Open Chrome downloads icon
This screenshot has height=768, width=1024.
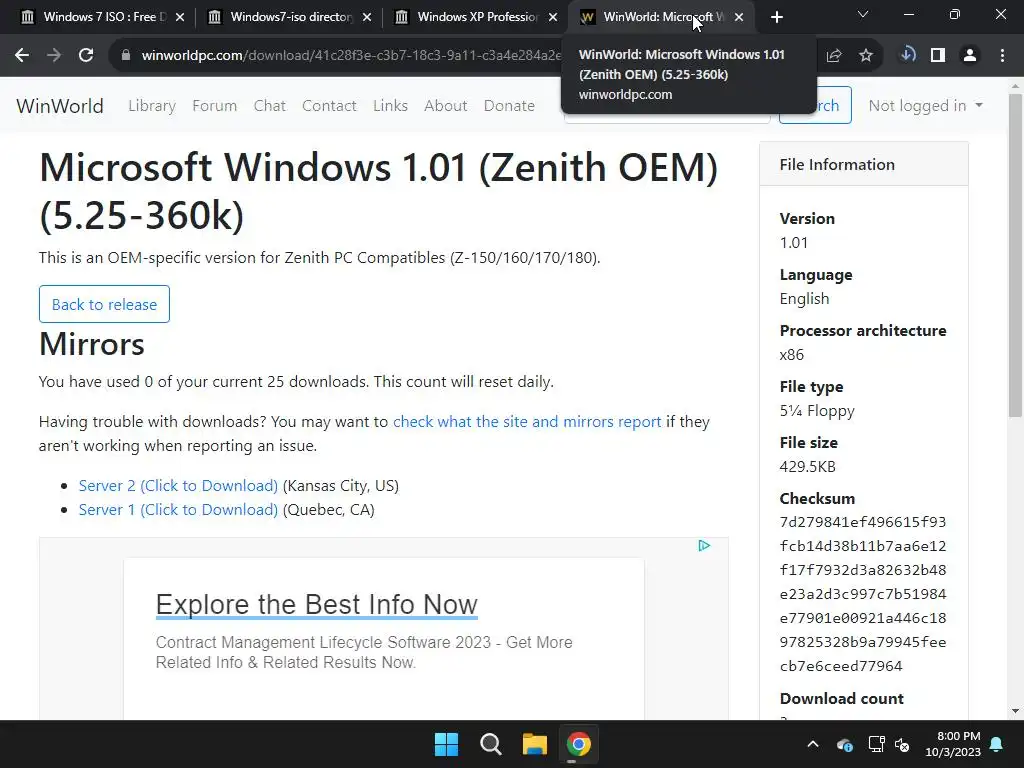[x=907, y=55]
